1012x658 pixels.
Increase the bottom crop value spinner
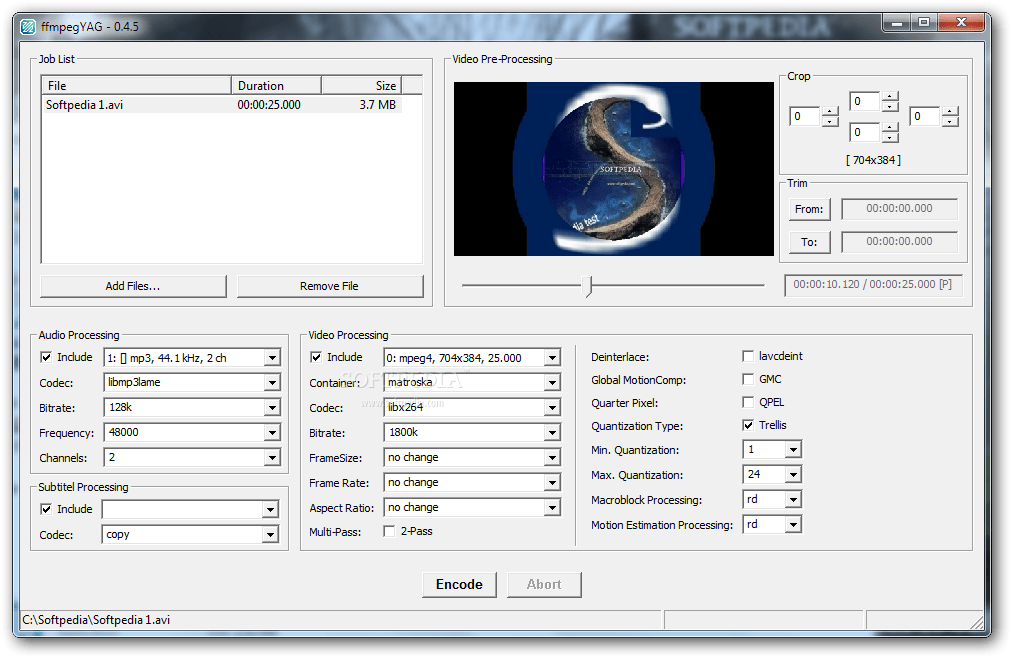(x=890, y=127)
